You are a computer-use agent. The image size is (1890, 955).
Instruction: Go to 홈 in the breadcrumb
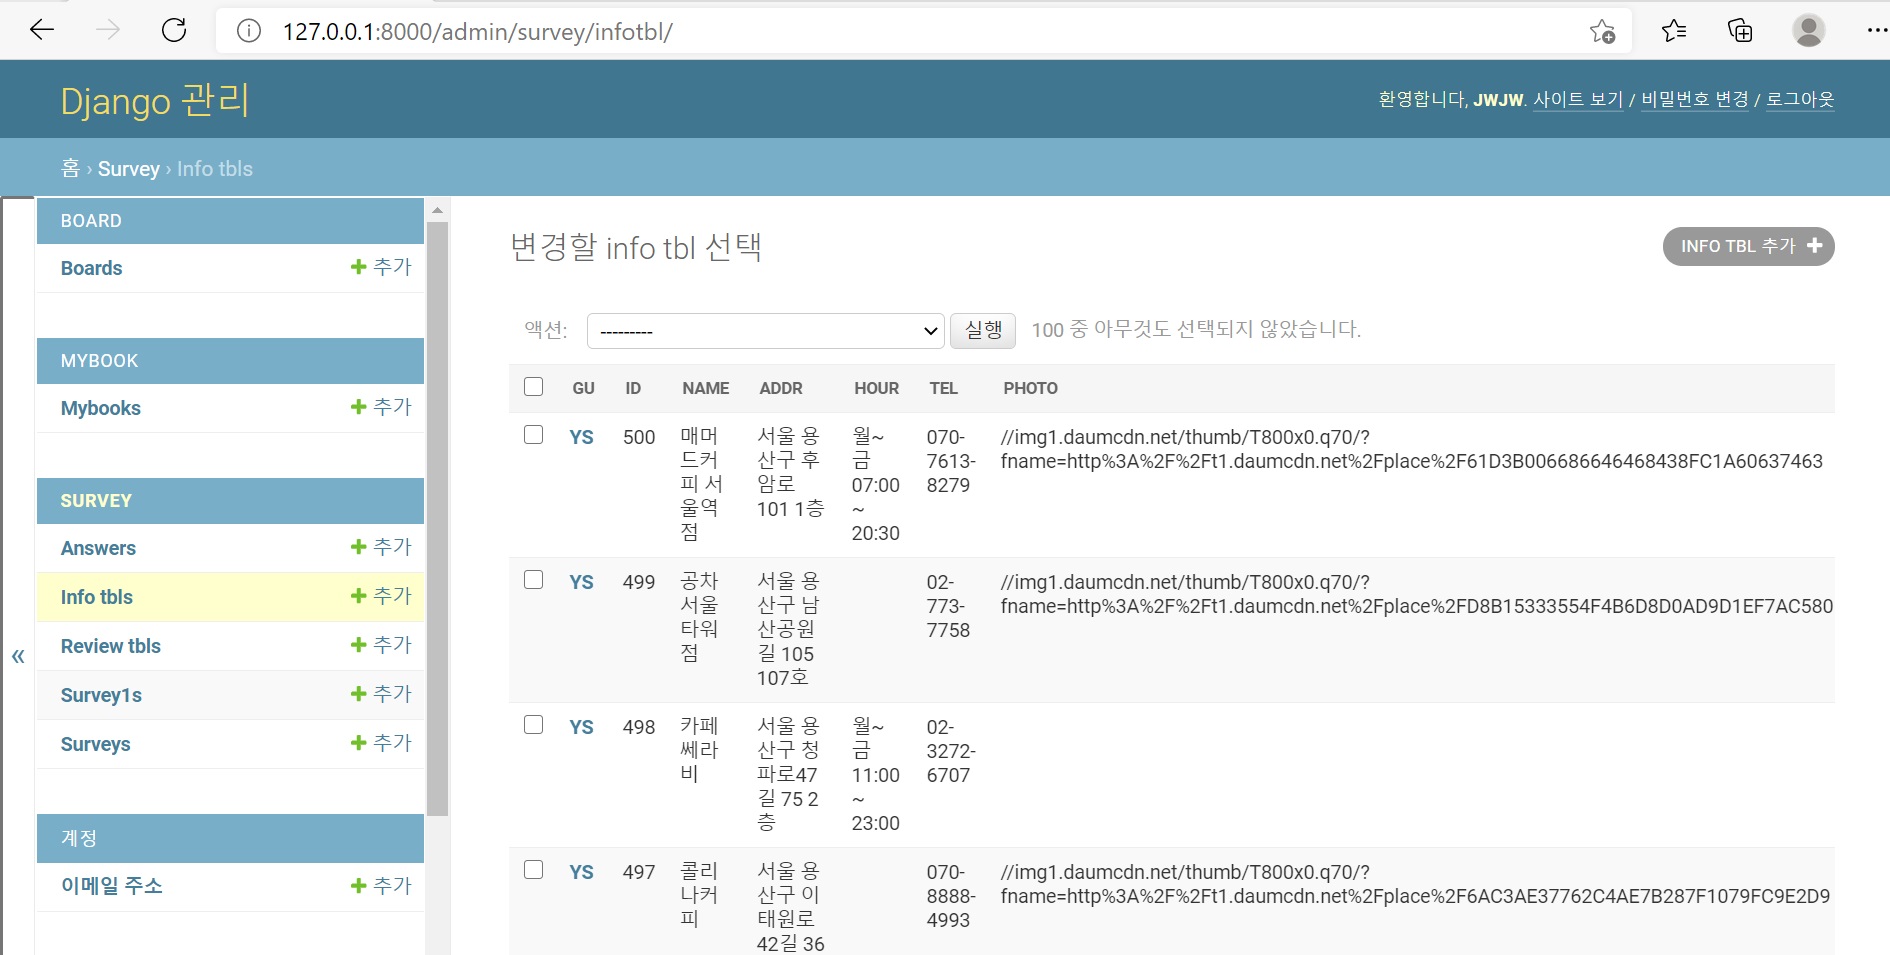(x=70, y=169)
